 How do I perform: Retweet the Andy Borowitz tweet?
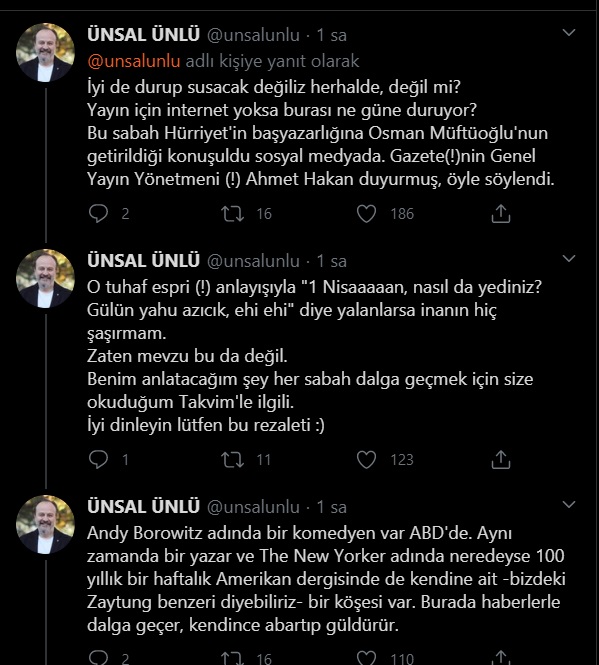coord(232,658)
